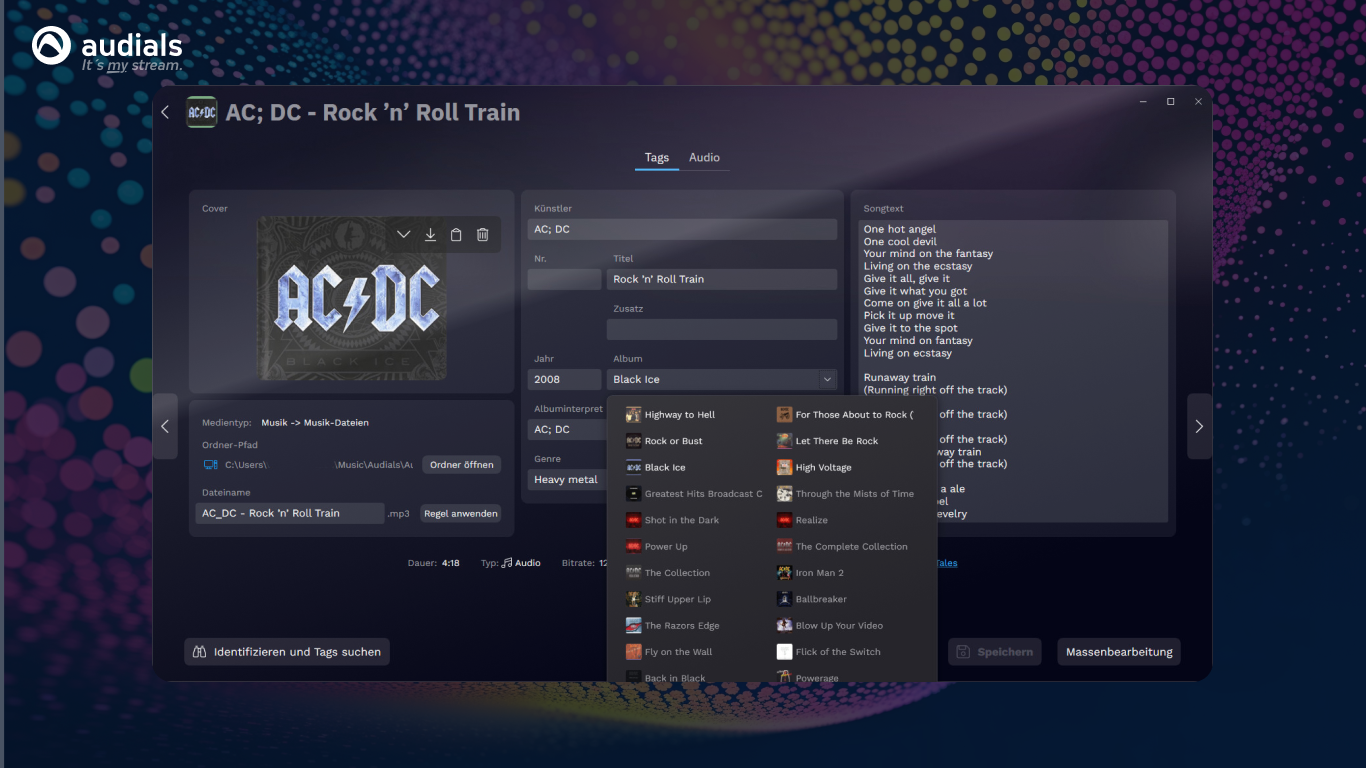Download cover art with the download icon

(x=430, y=234)
